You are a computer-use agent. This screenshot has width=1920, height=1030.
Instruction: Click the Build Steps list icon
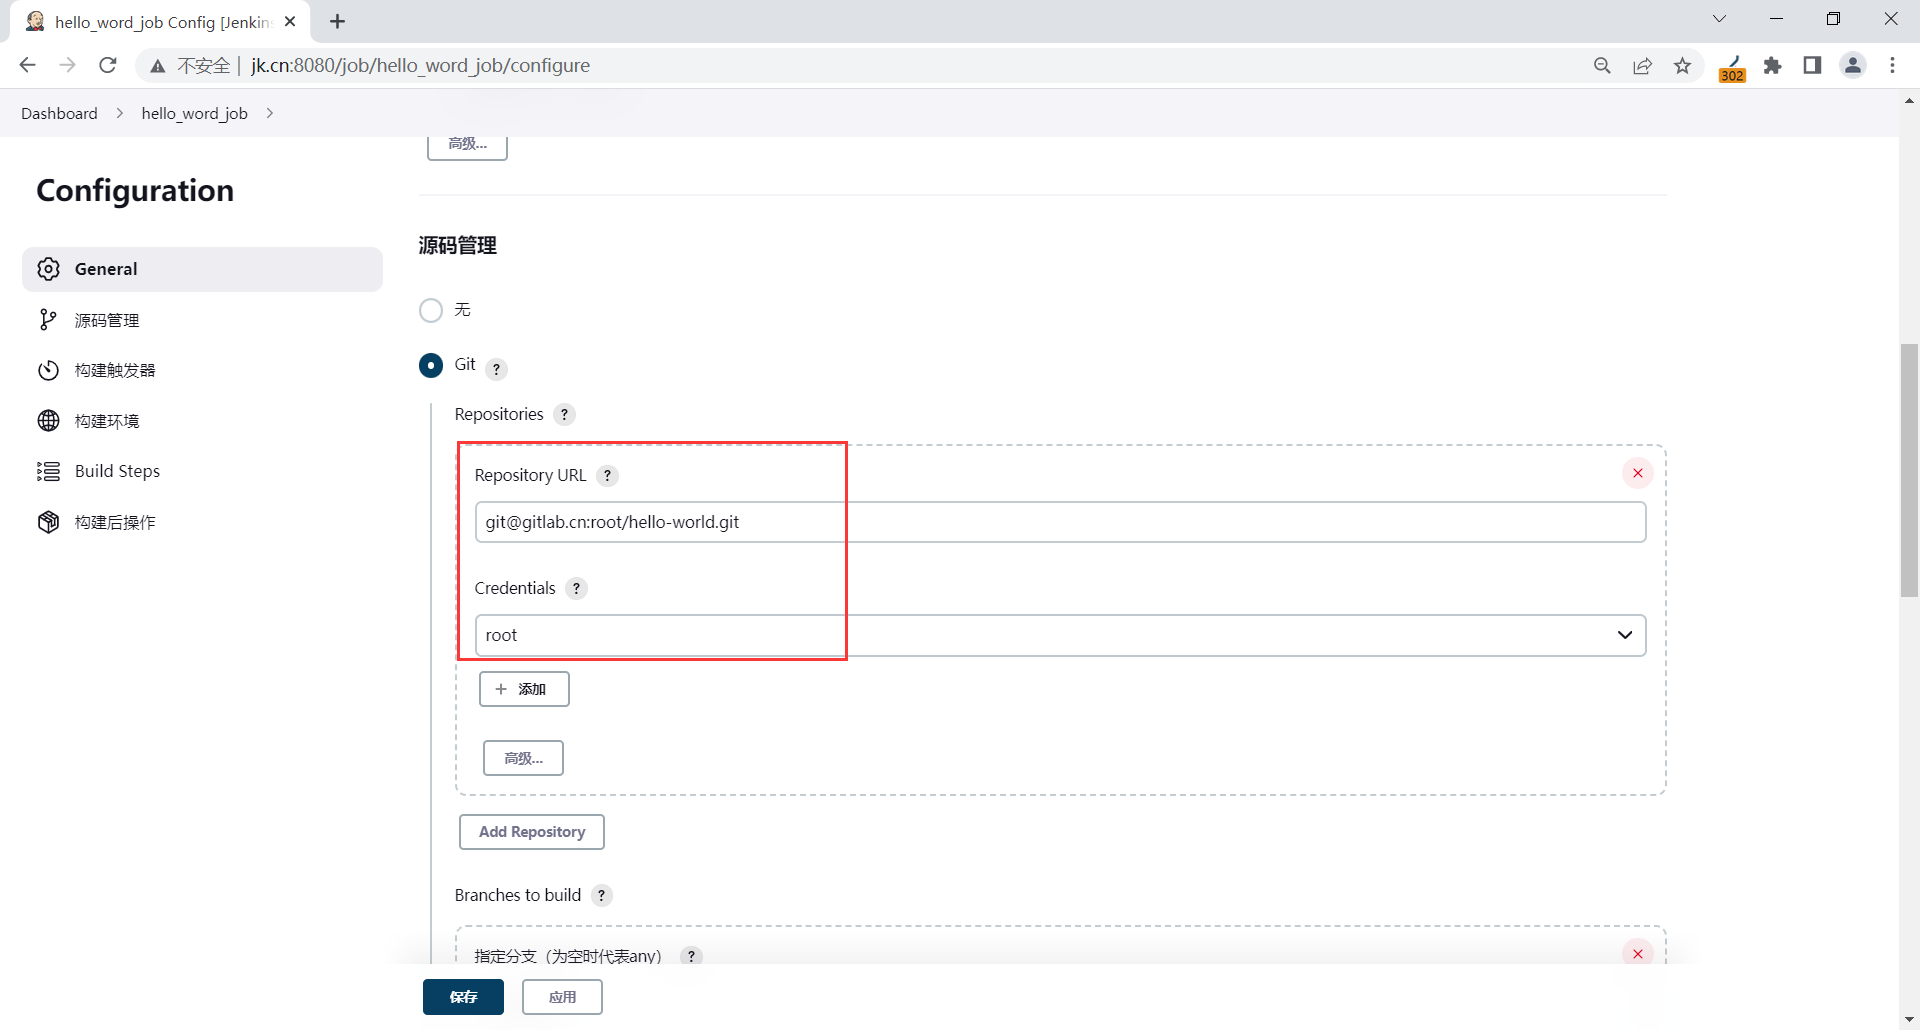(48, 471)
